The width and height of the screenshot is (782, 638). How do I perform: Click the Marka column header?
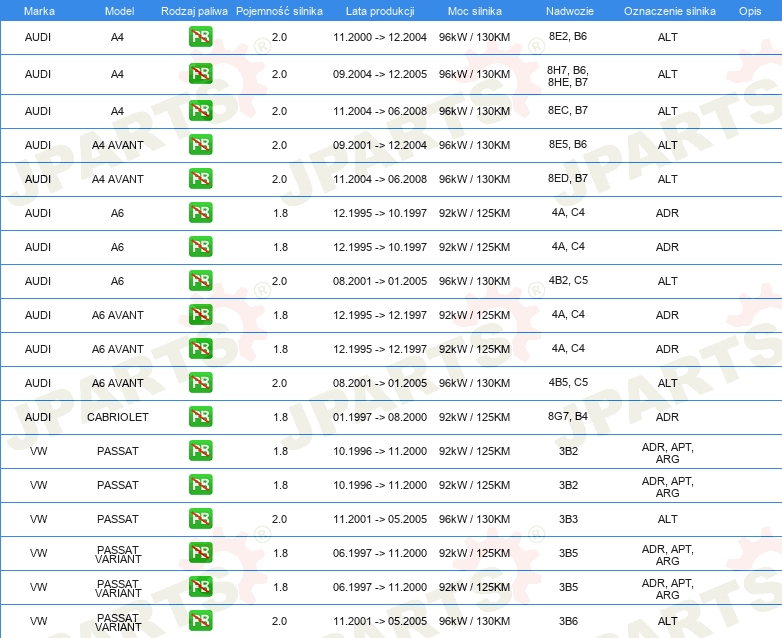tap(39, 11)
